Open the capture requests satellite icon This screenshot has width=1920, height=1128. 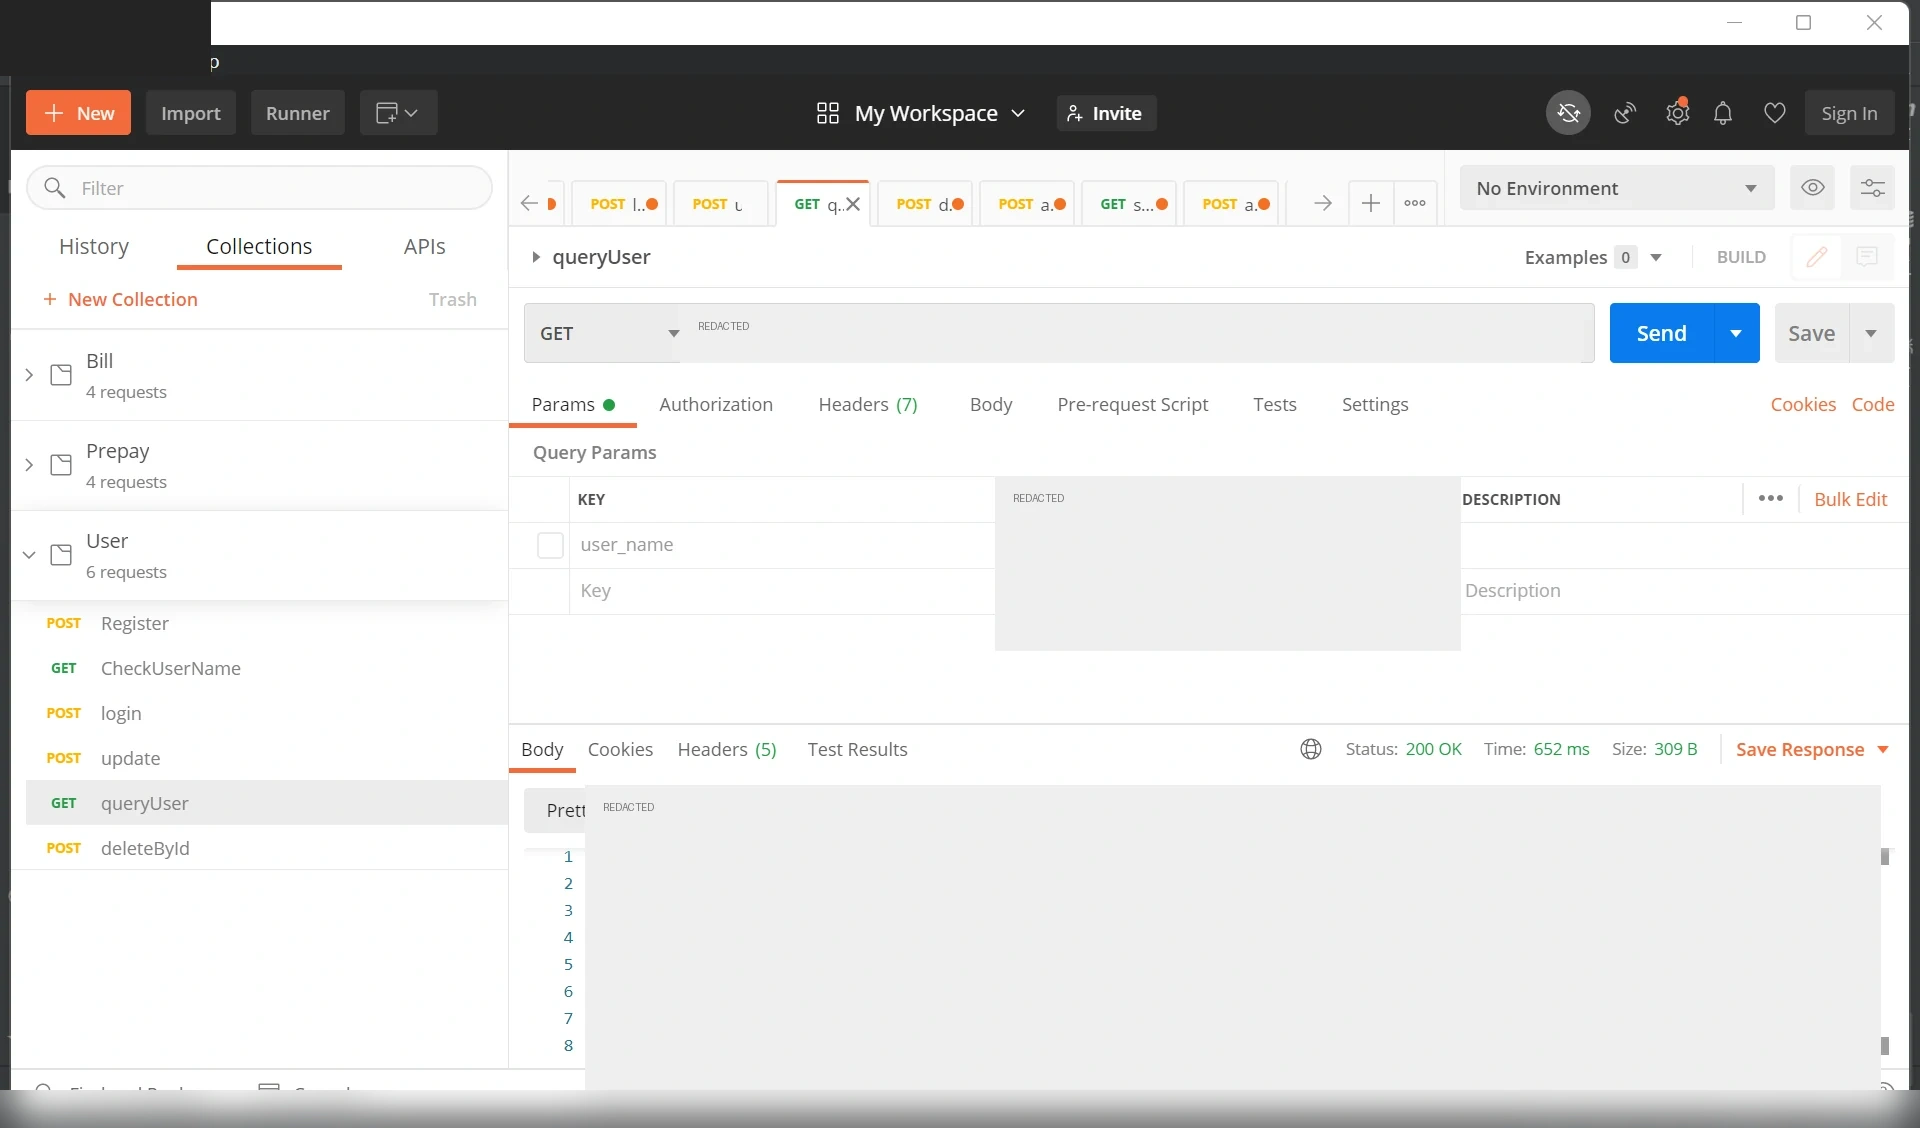point(1625,113)
